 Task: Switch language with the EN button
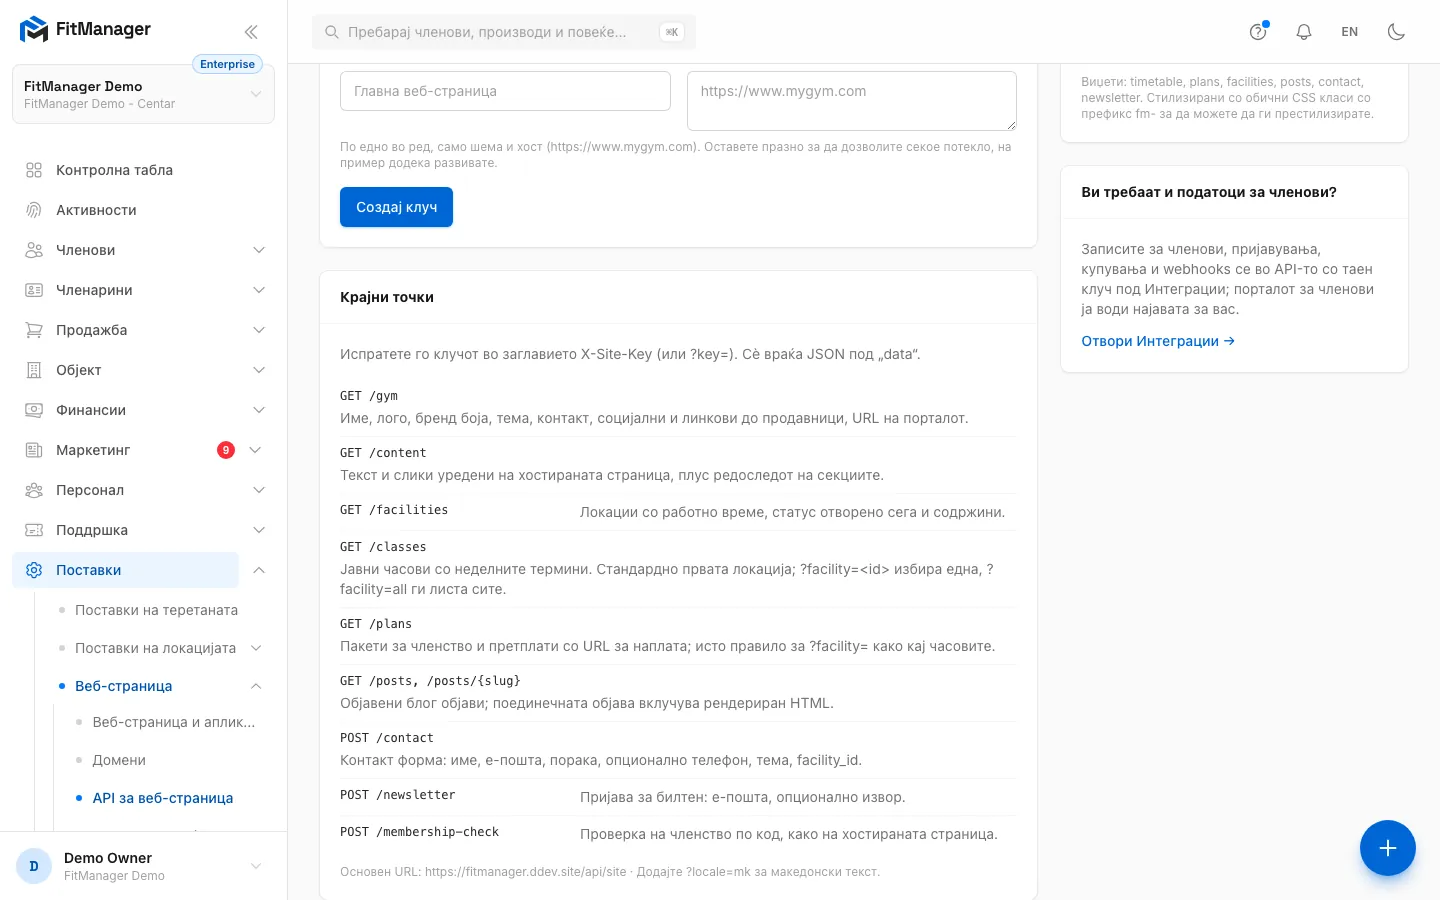1350,32
